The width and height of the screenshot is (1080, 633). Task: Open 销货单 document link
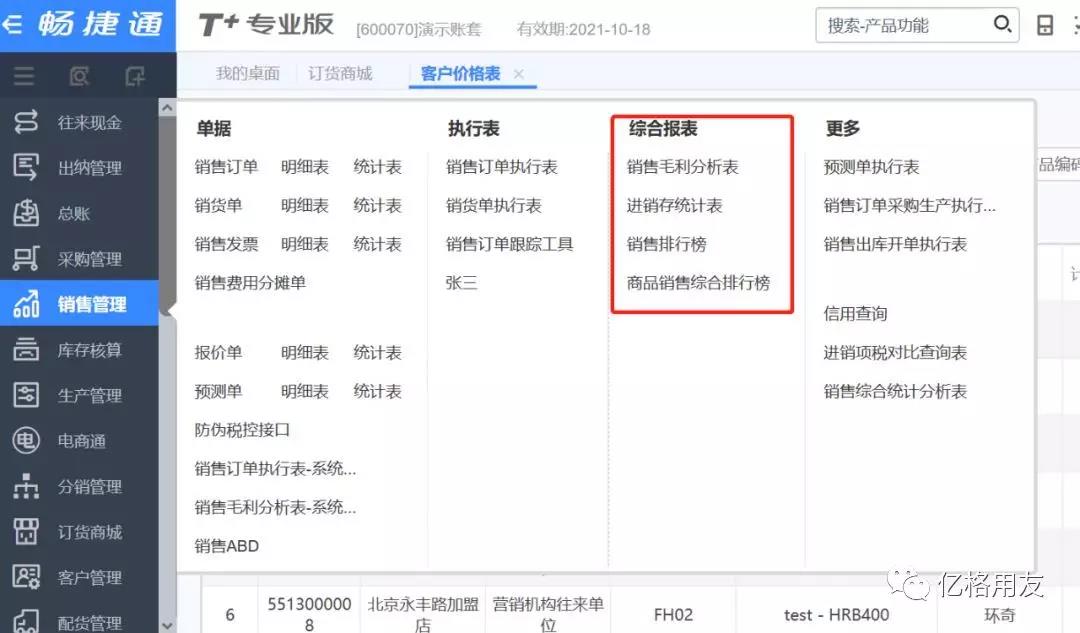[x=218, y=205]
